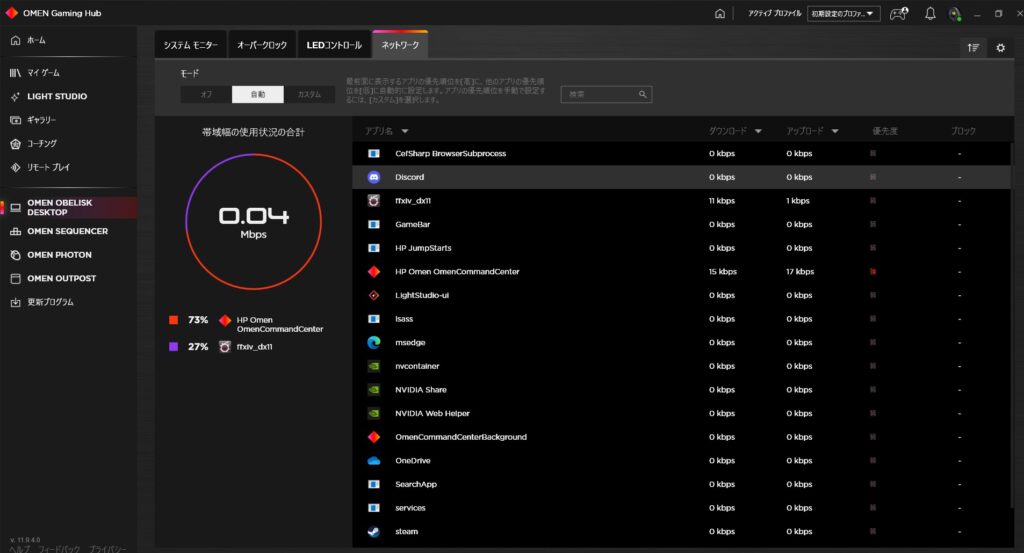Open the notifications bell
The height and width of the screenshot is (553, 1024).
click(x=930, y=14)
